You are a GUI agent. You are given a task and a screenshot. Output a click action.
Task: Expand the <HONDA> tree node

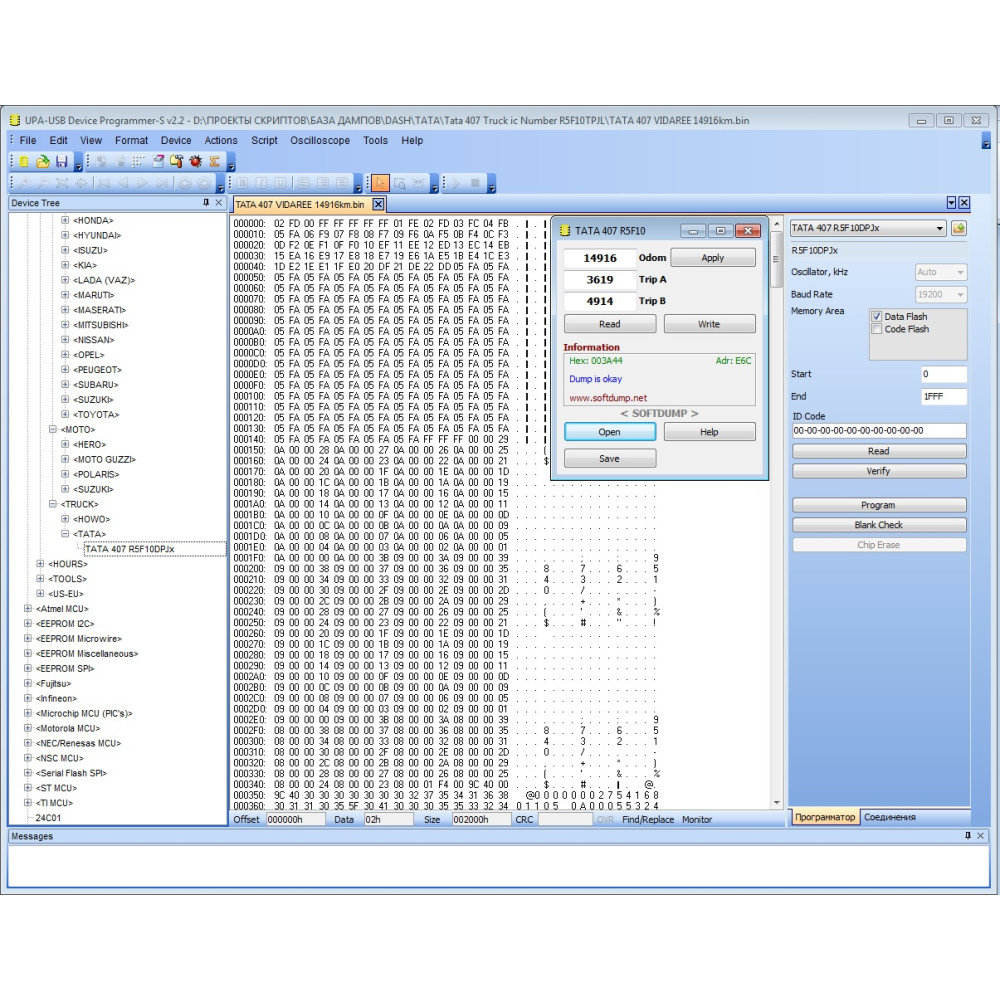tap(65, 220)
